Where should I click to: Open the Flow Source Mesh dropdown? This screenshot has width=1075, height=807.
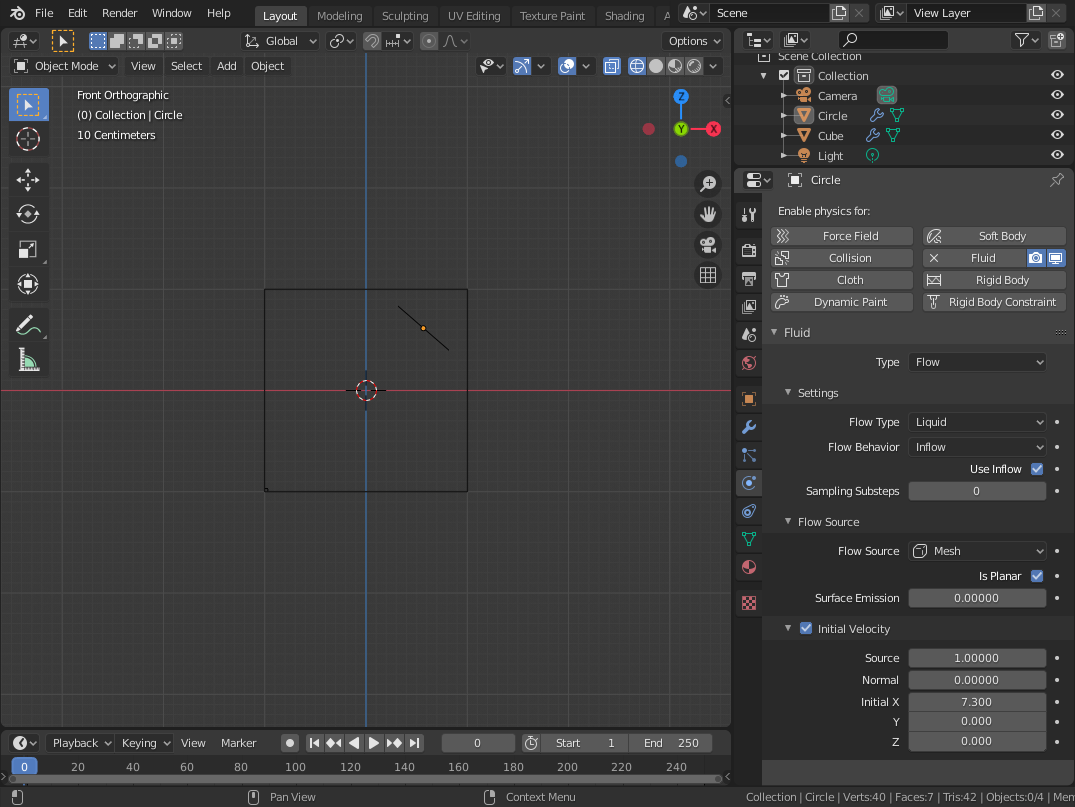coord(977,551)
